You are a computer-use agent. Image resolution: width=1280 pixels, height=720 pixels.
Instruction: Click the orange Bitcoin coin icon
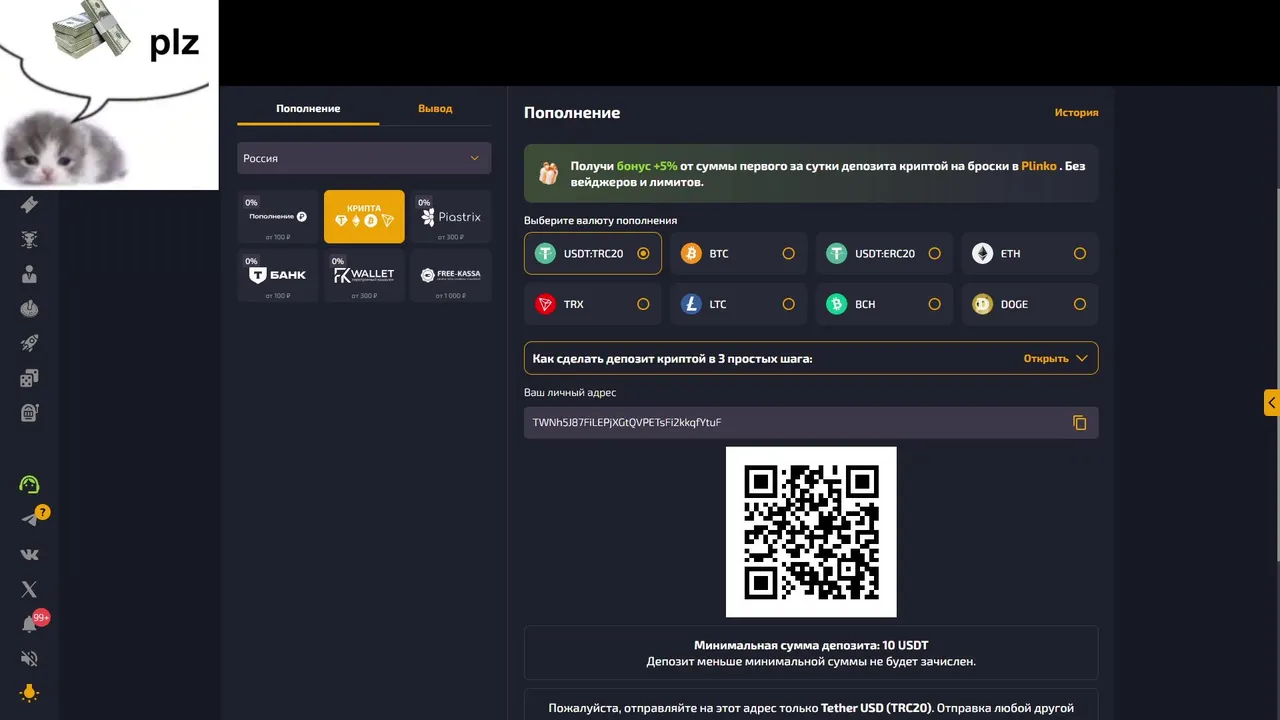point(691,254)
